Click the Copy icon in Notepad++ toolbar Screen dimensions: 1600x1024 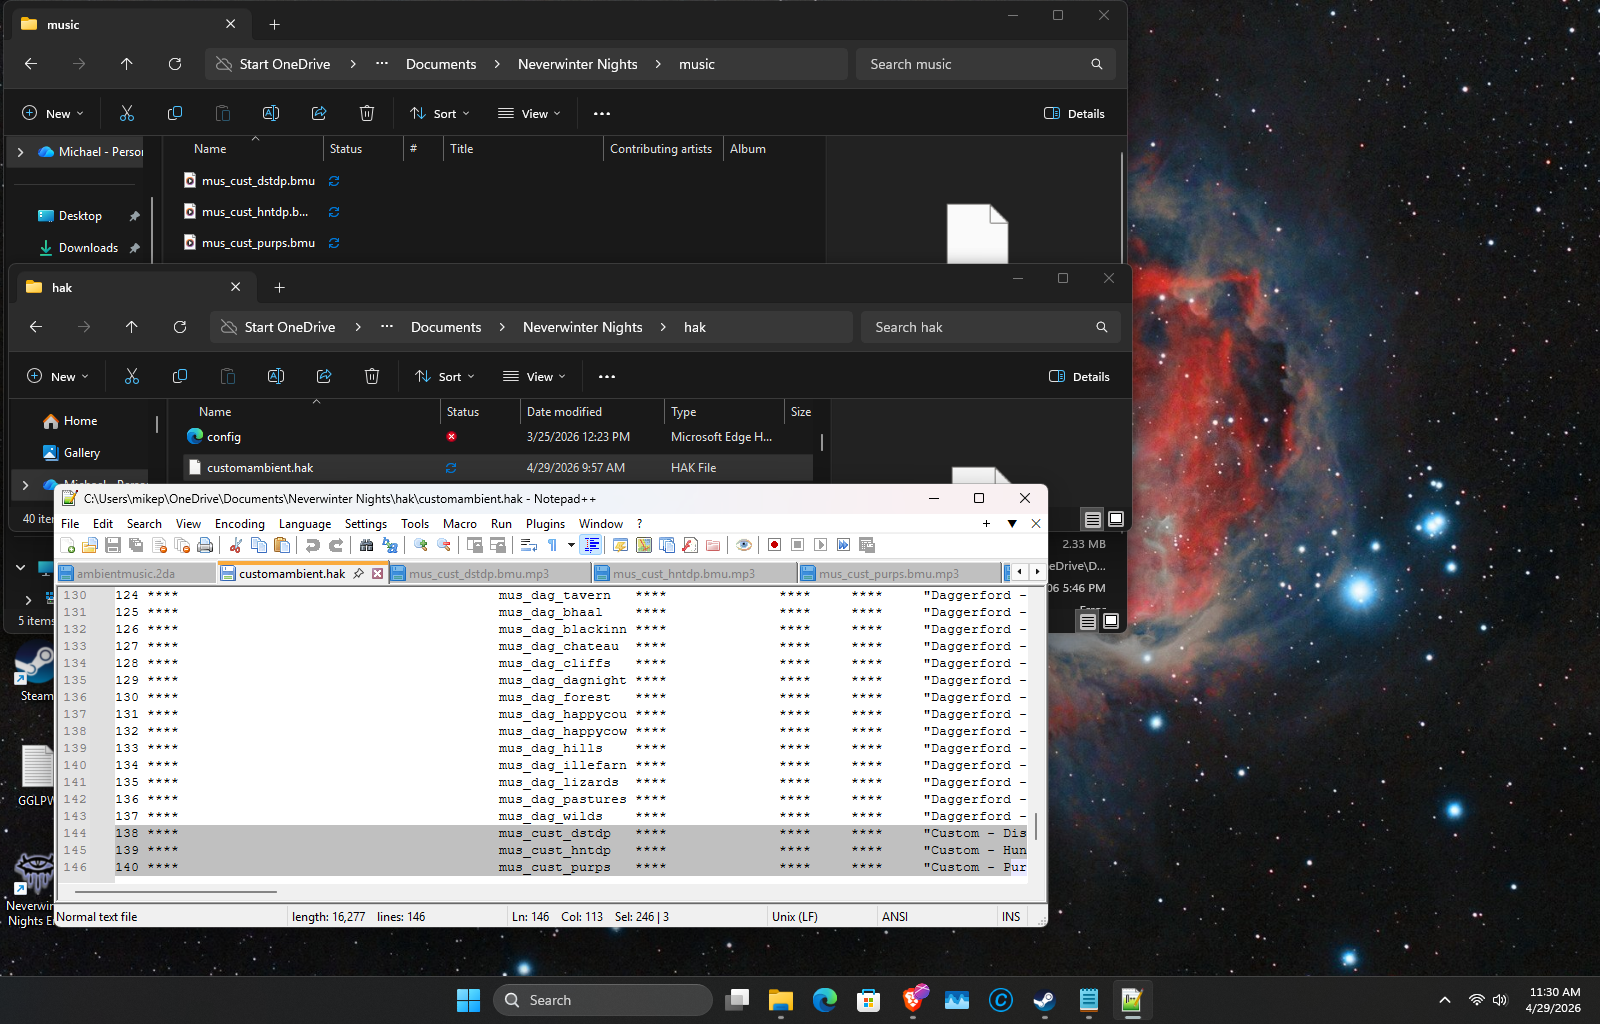259,545
